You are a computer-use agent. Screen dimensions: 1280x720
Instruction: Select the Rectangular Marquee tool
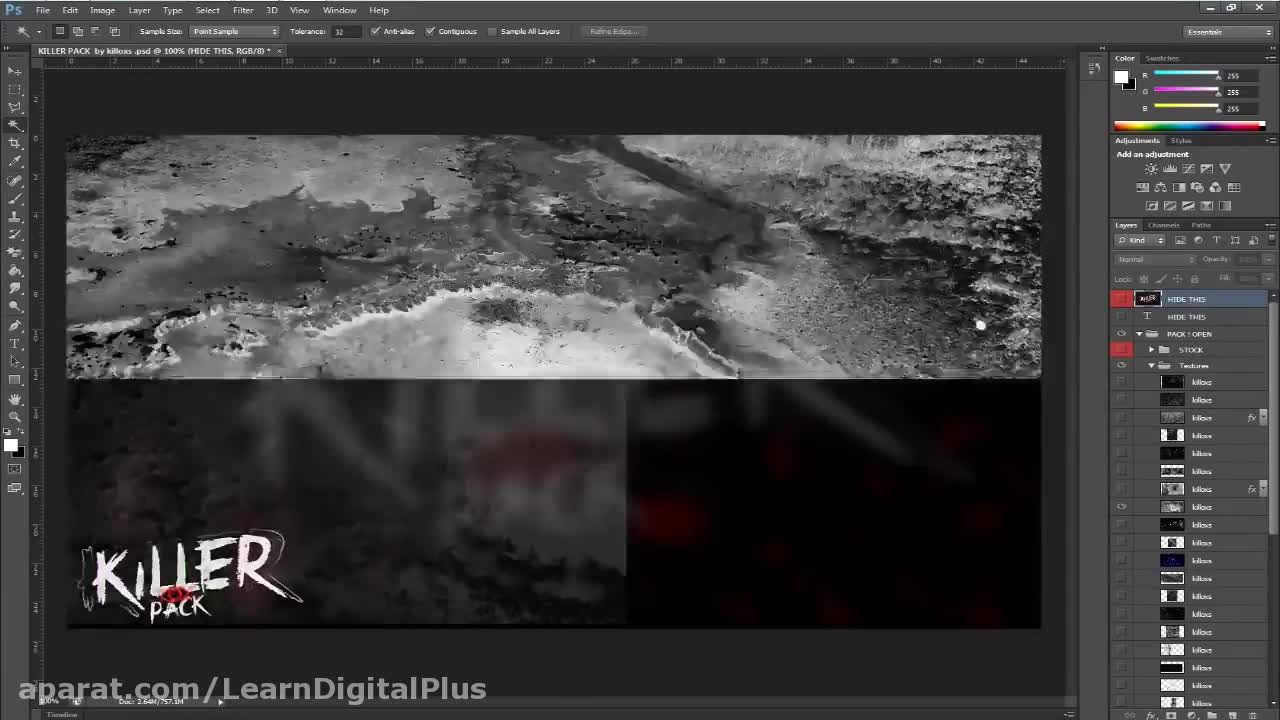(15, 89)
